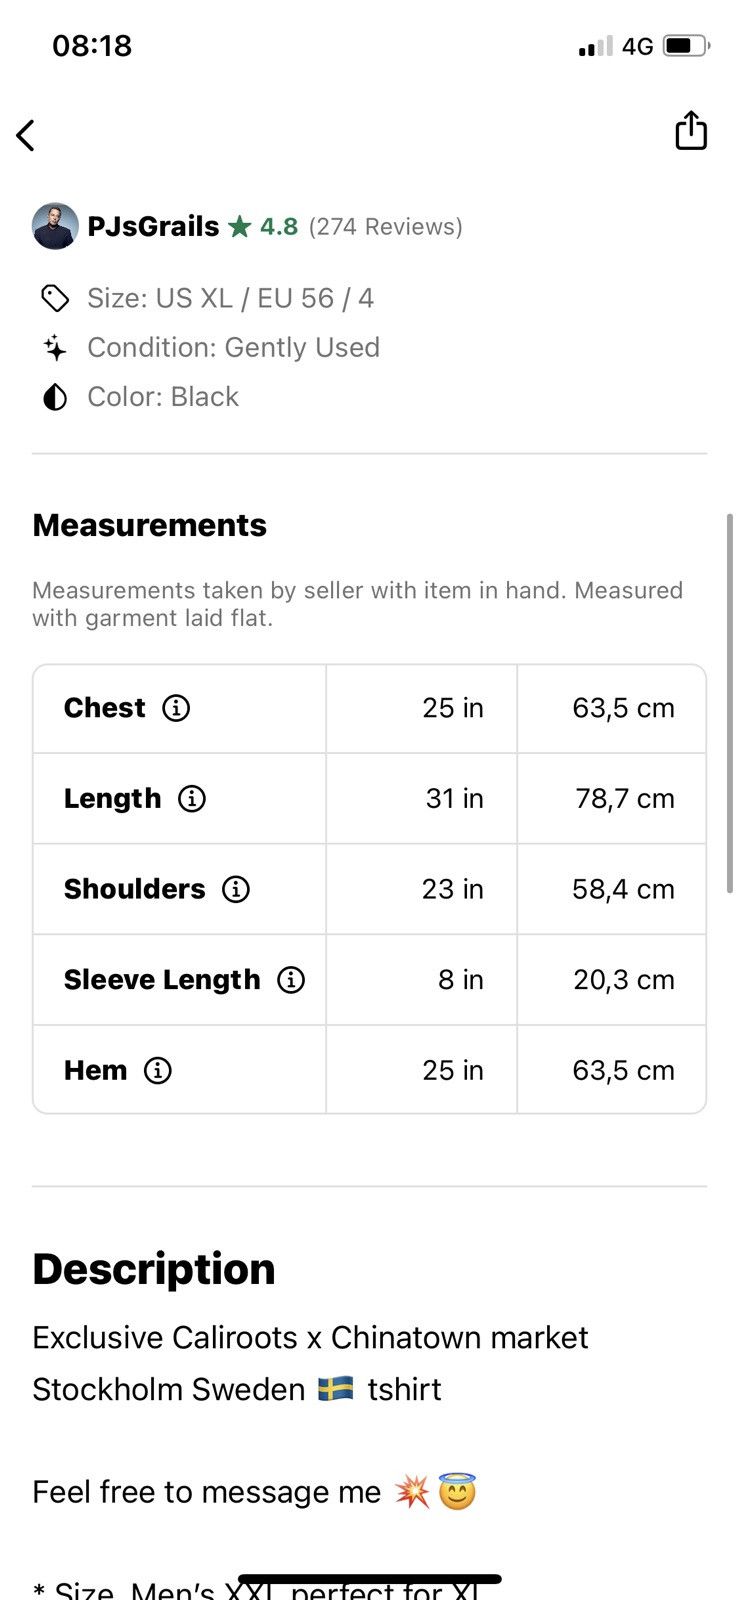Open the PJsGrails seller profile name
The image size is (739, 1600).
[x=153, y=227]
